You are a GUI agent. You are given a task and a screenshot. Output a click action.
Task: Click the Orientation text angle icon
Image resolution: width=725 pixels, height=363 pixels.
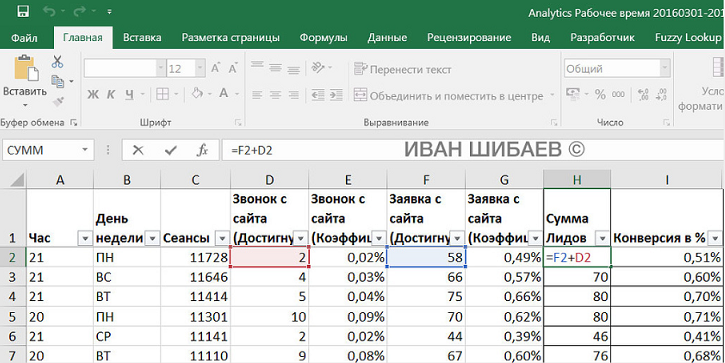pos(318,68)
